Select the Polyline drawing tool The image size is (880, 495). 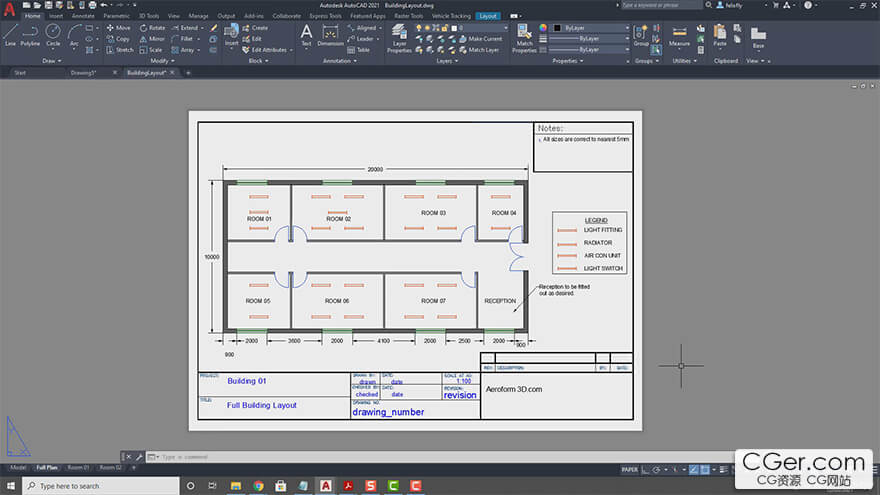31,34
